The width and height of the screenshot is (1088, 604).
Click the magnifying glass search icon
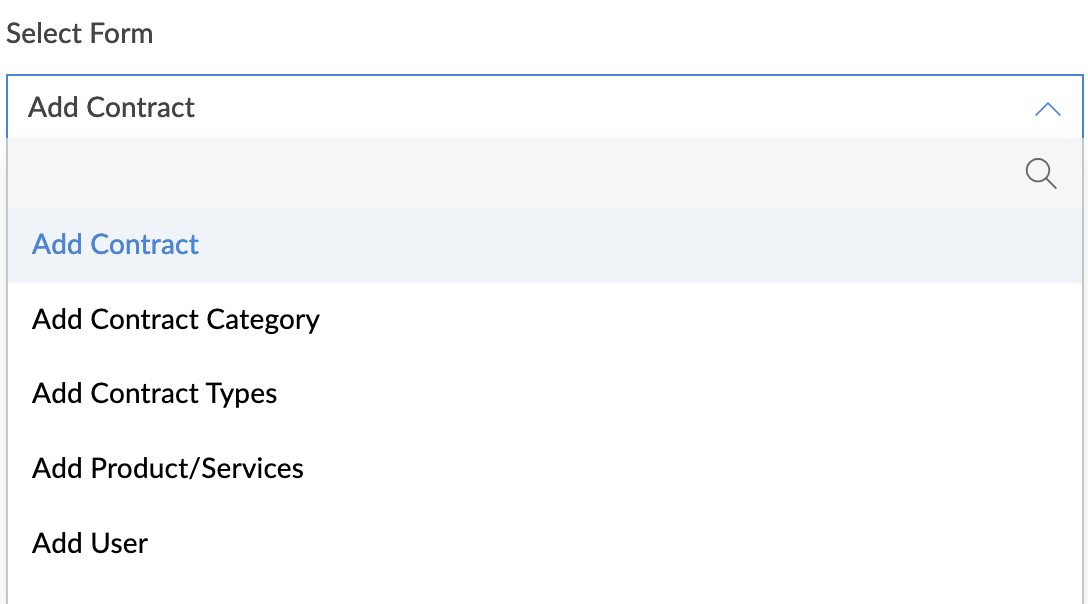[1041, 174]
